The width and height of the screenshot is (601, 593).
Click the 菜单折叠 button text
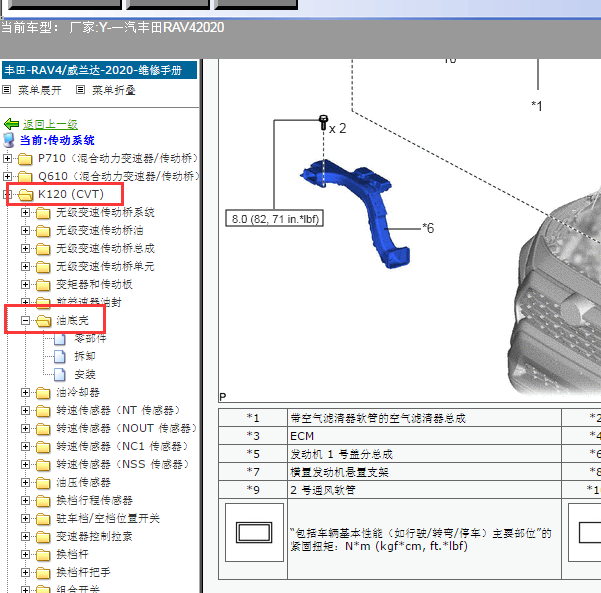point(113,90)
